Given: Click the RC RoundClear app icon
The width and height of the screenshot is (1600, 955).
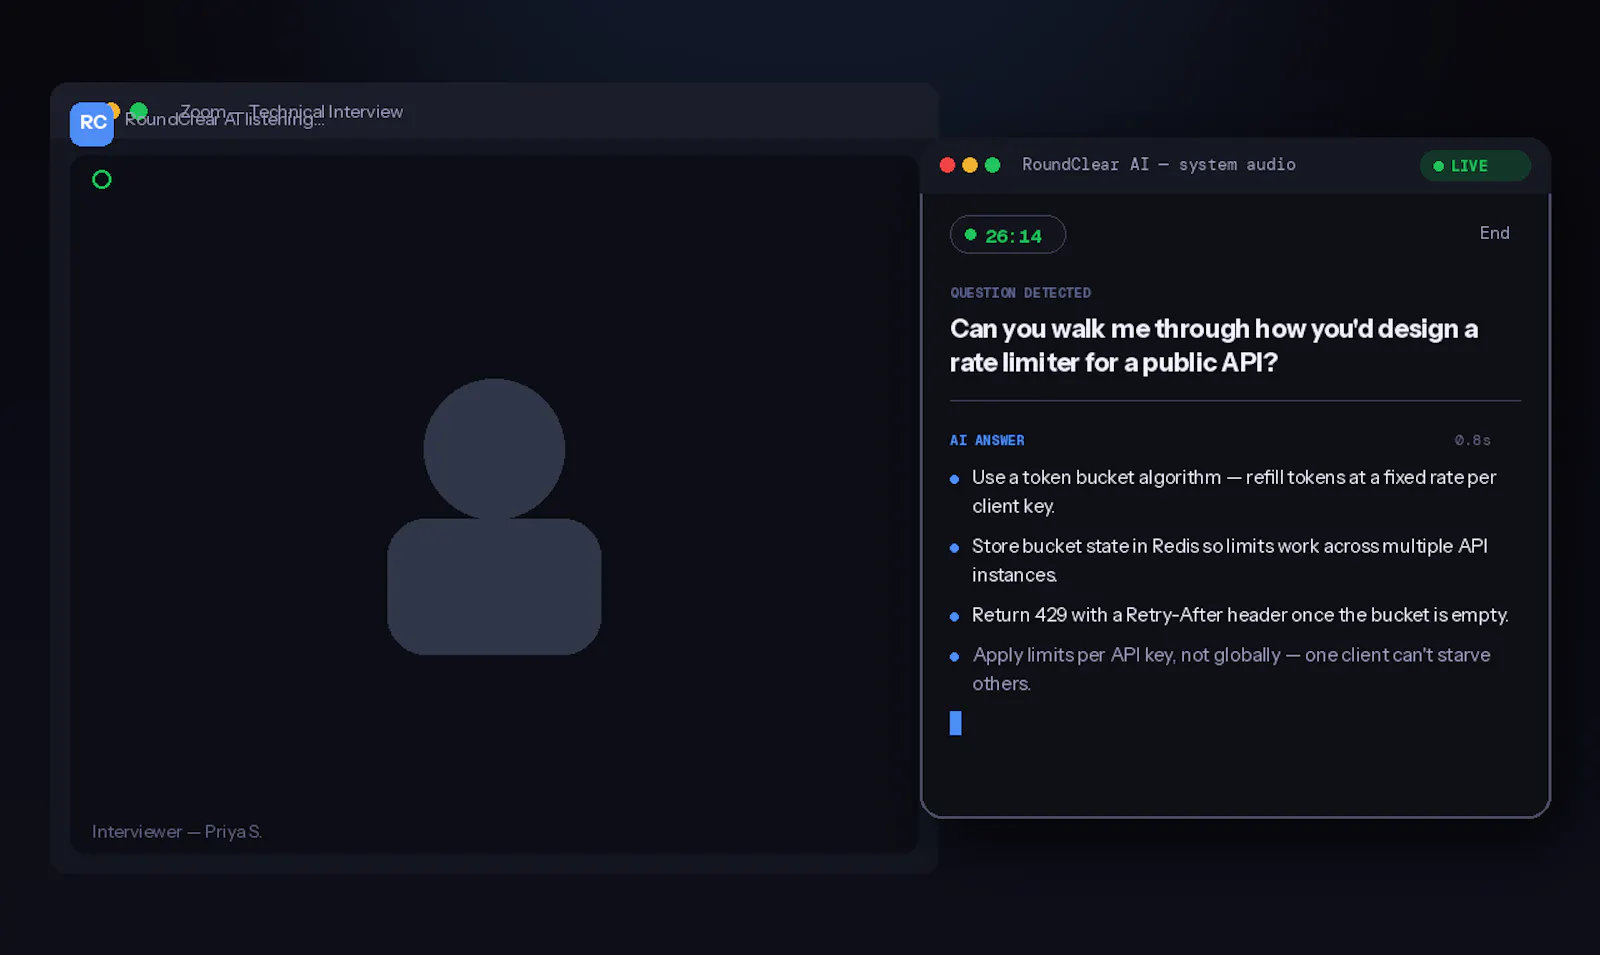Looking at the screenshot, I should point(92,124).
